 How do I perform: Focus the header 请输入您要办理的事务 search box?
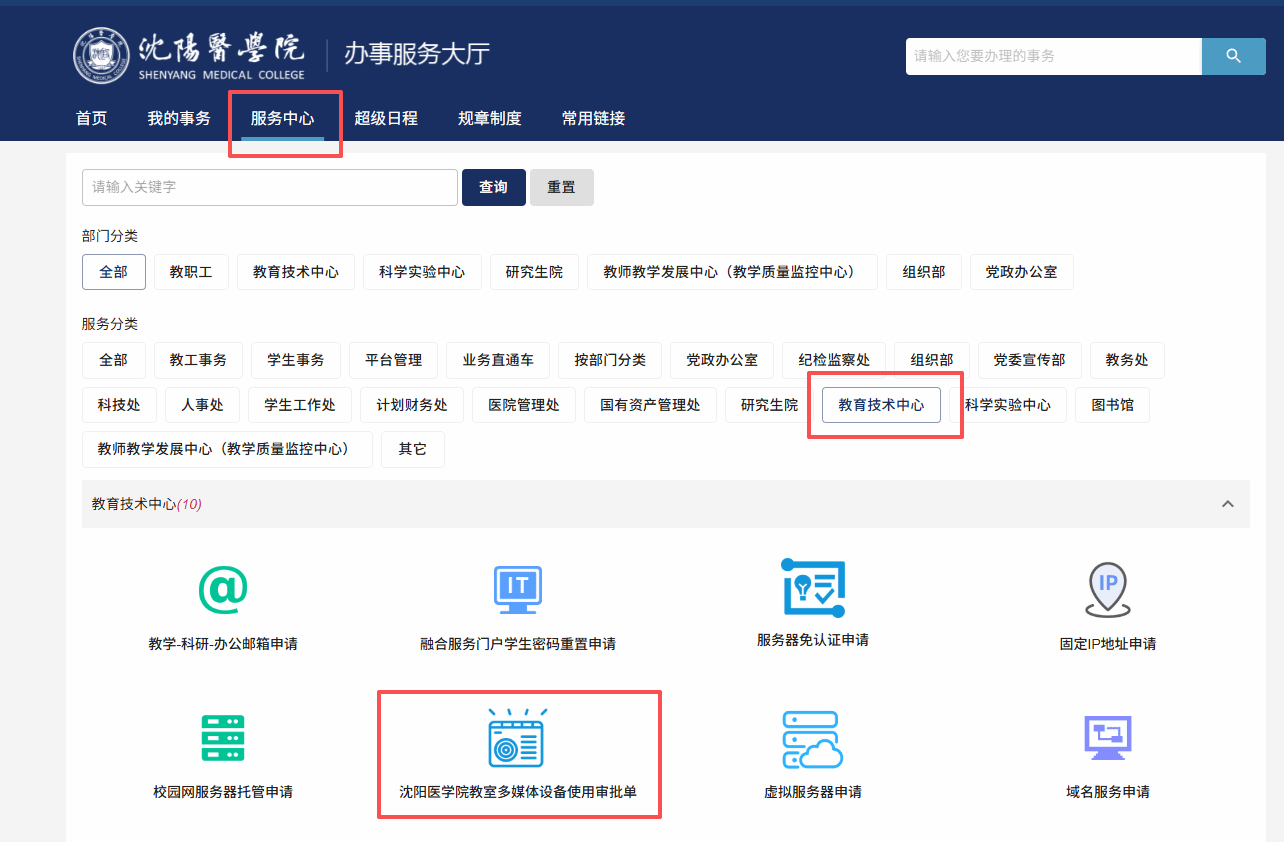[1053, 56]
